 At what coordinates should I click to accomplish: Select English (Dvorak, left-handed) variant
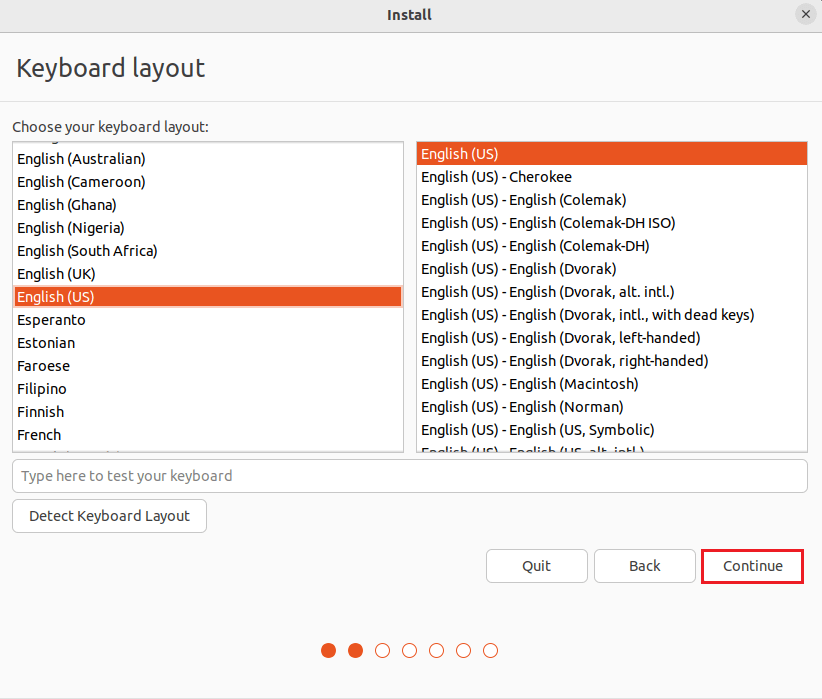(x=560, y=338)
